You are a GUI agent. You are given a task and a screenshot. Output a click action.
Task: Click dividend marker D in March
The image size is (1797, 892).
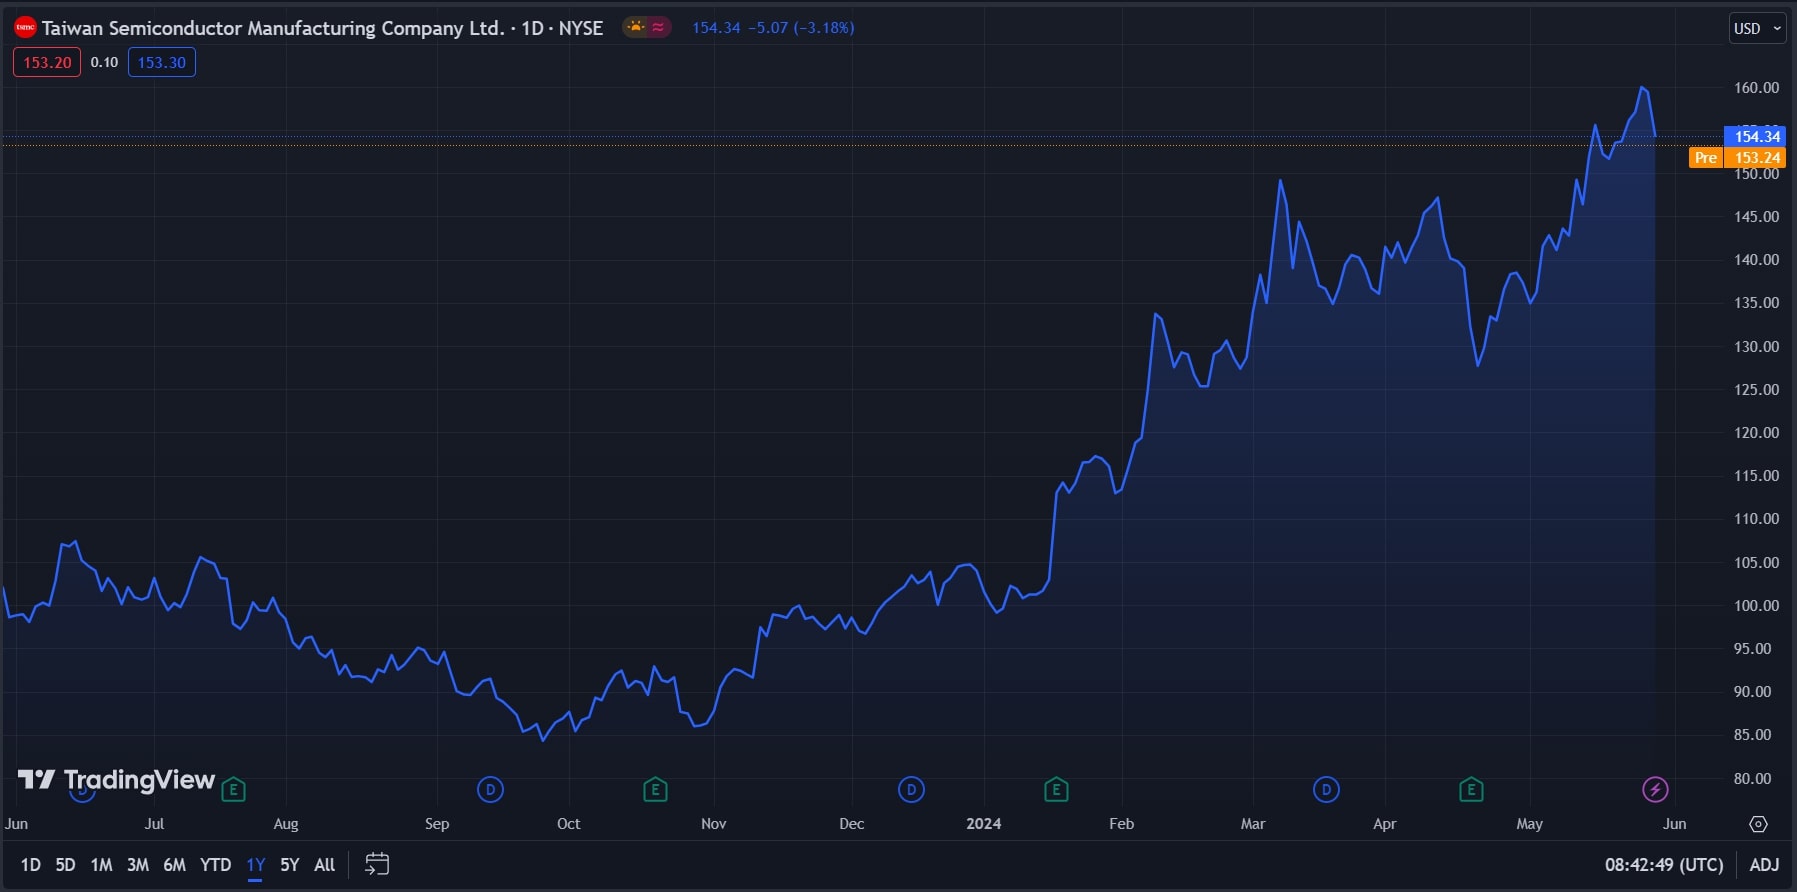tap(1326, 790)
